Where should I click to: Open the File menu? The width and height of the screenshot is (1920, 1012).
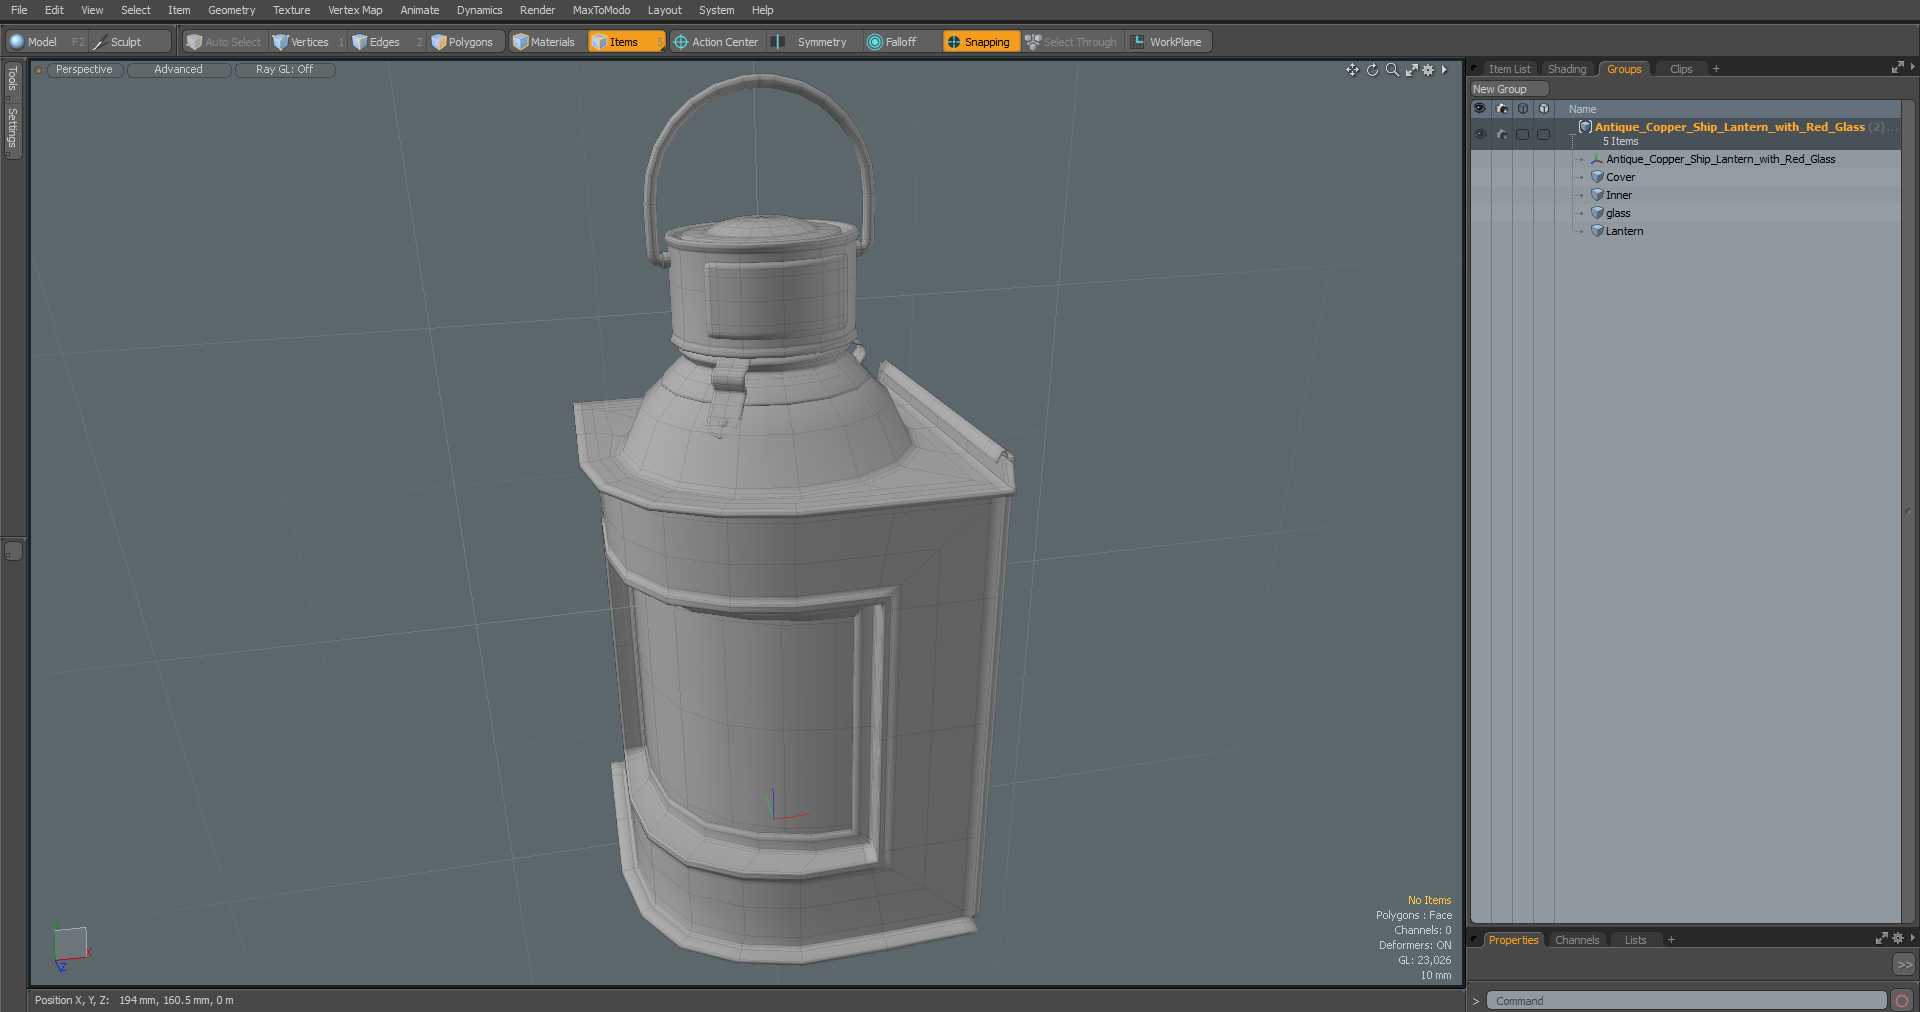point(19,10)
